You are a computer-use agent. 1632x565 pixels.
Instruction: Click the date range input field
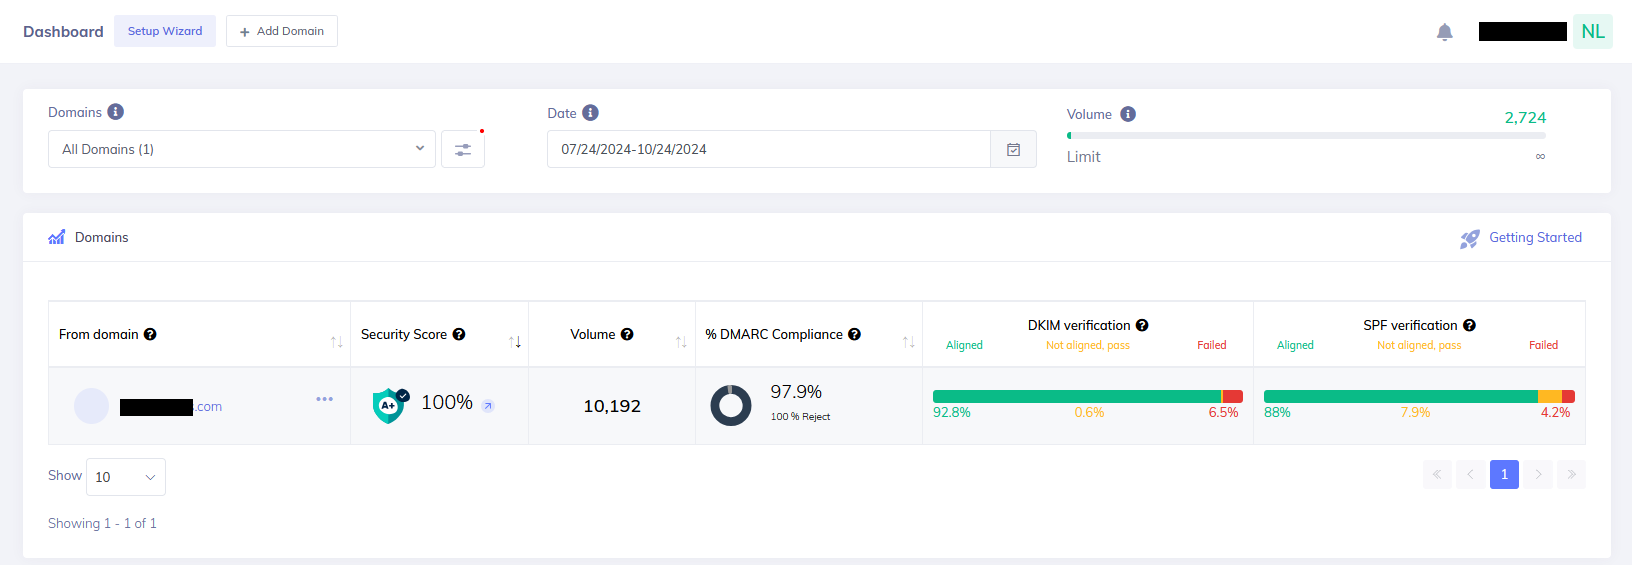768,149
